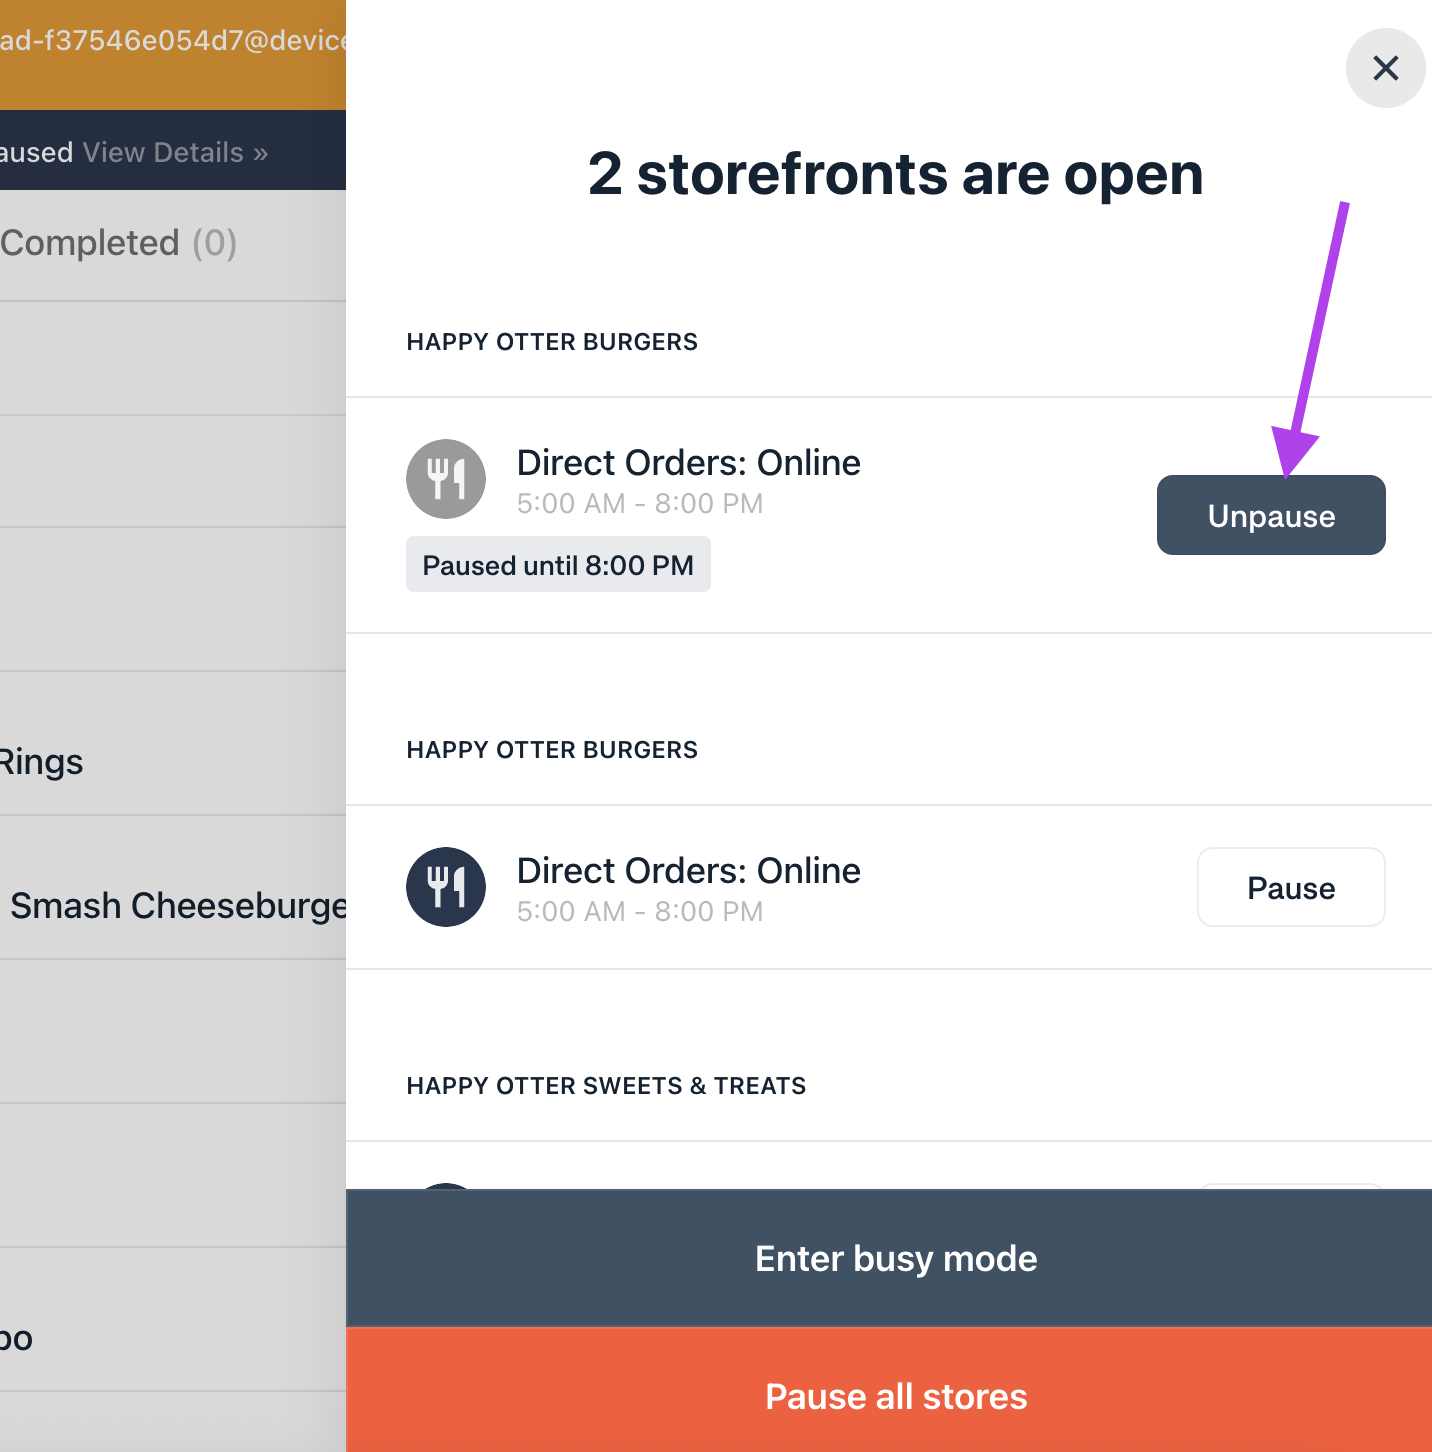1432x1452 pixels.
Task: Enter busy mode
Action: [896, 1258]
